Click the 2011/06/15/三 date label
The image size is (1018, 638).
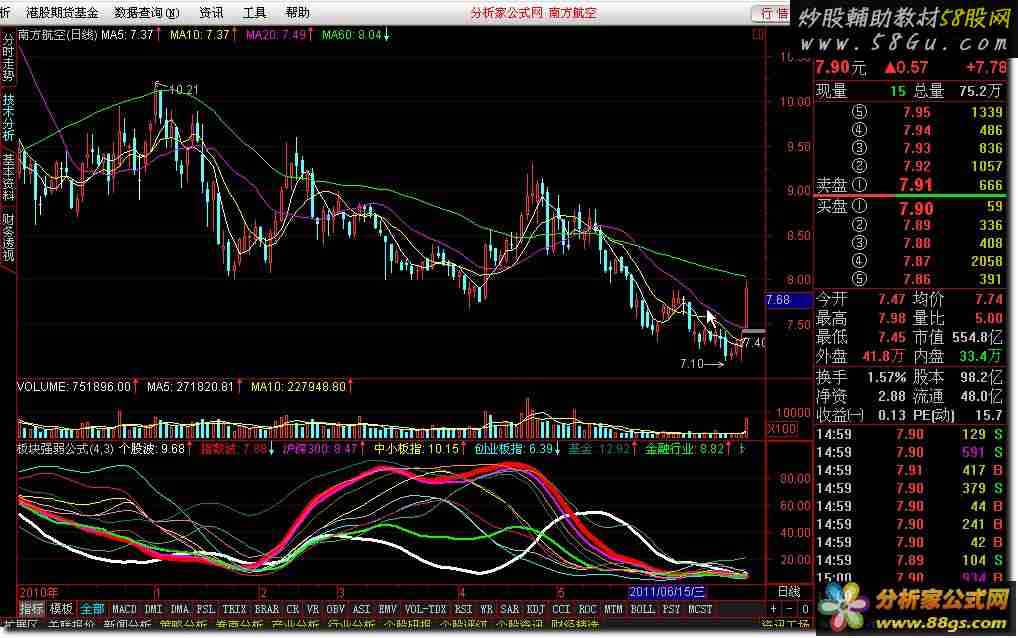pyautogui.click(x=667, y=591)
